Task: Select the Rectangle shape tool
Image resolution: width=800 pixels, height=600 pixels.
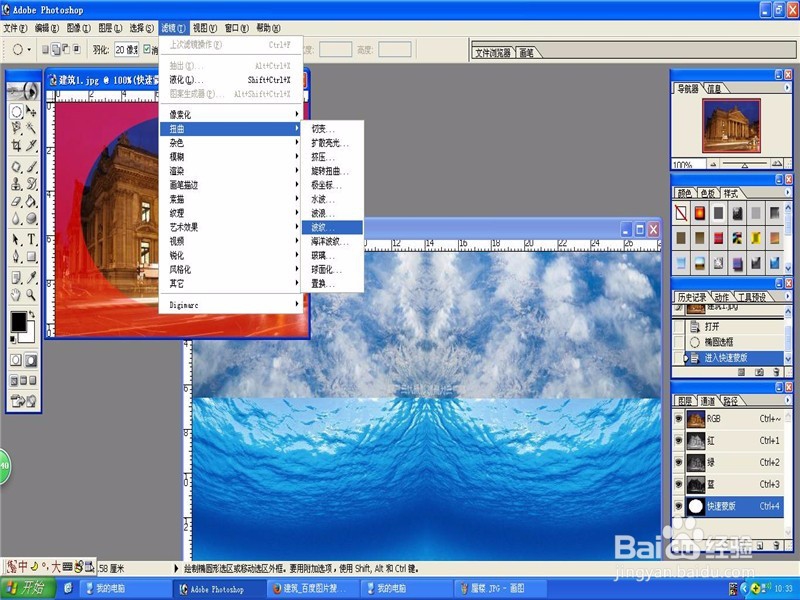Action: tap(31, 256)
